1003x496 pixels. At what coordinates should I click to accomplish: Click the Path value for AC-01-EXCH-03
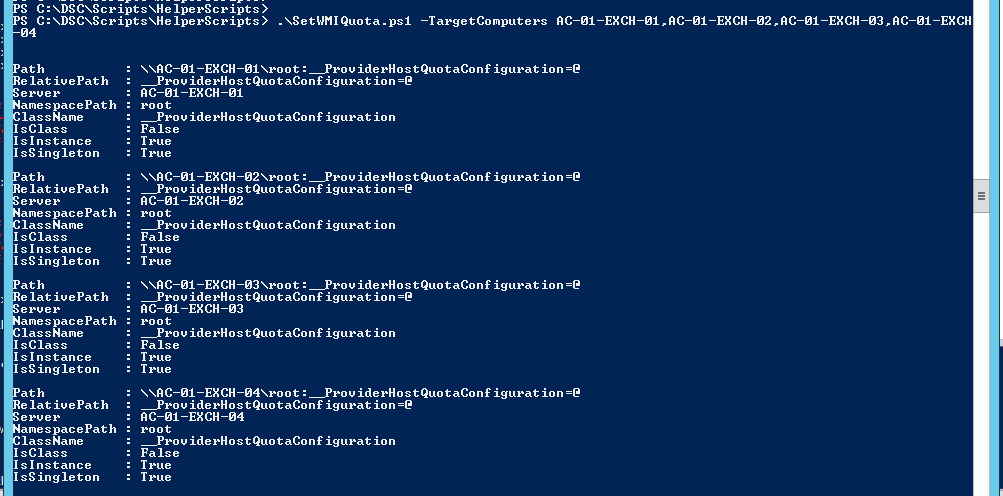coord(360,285)
